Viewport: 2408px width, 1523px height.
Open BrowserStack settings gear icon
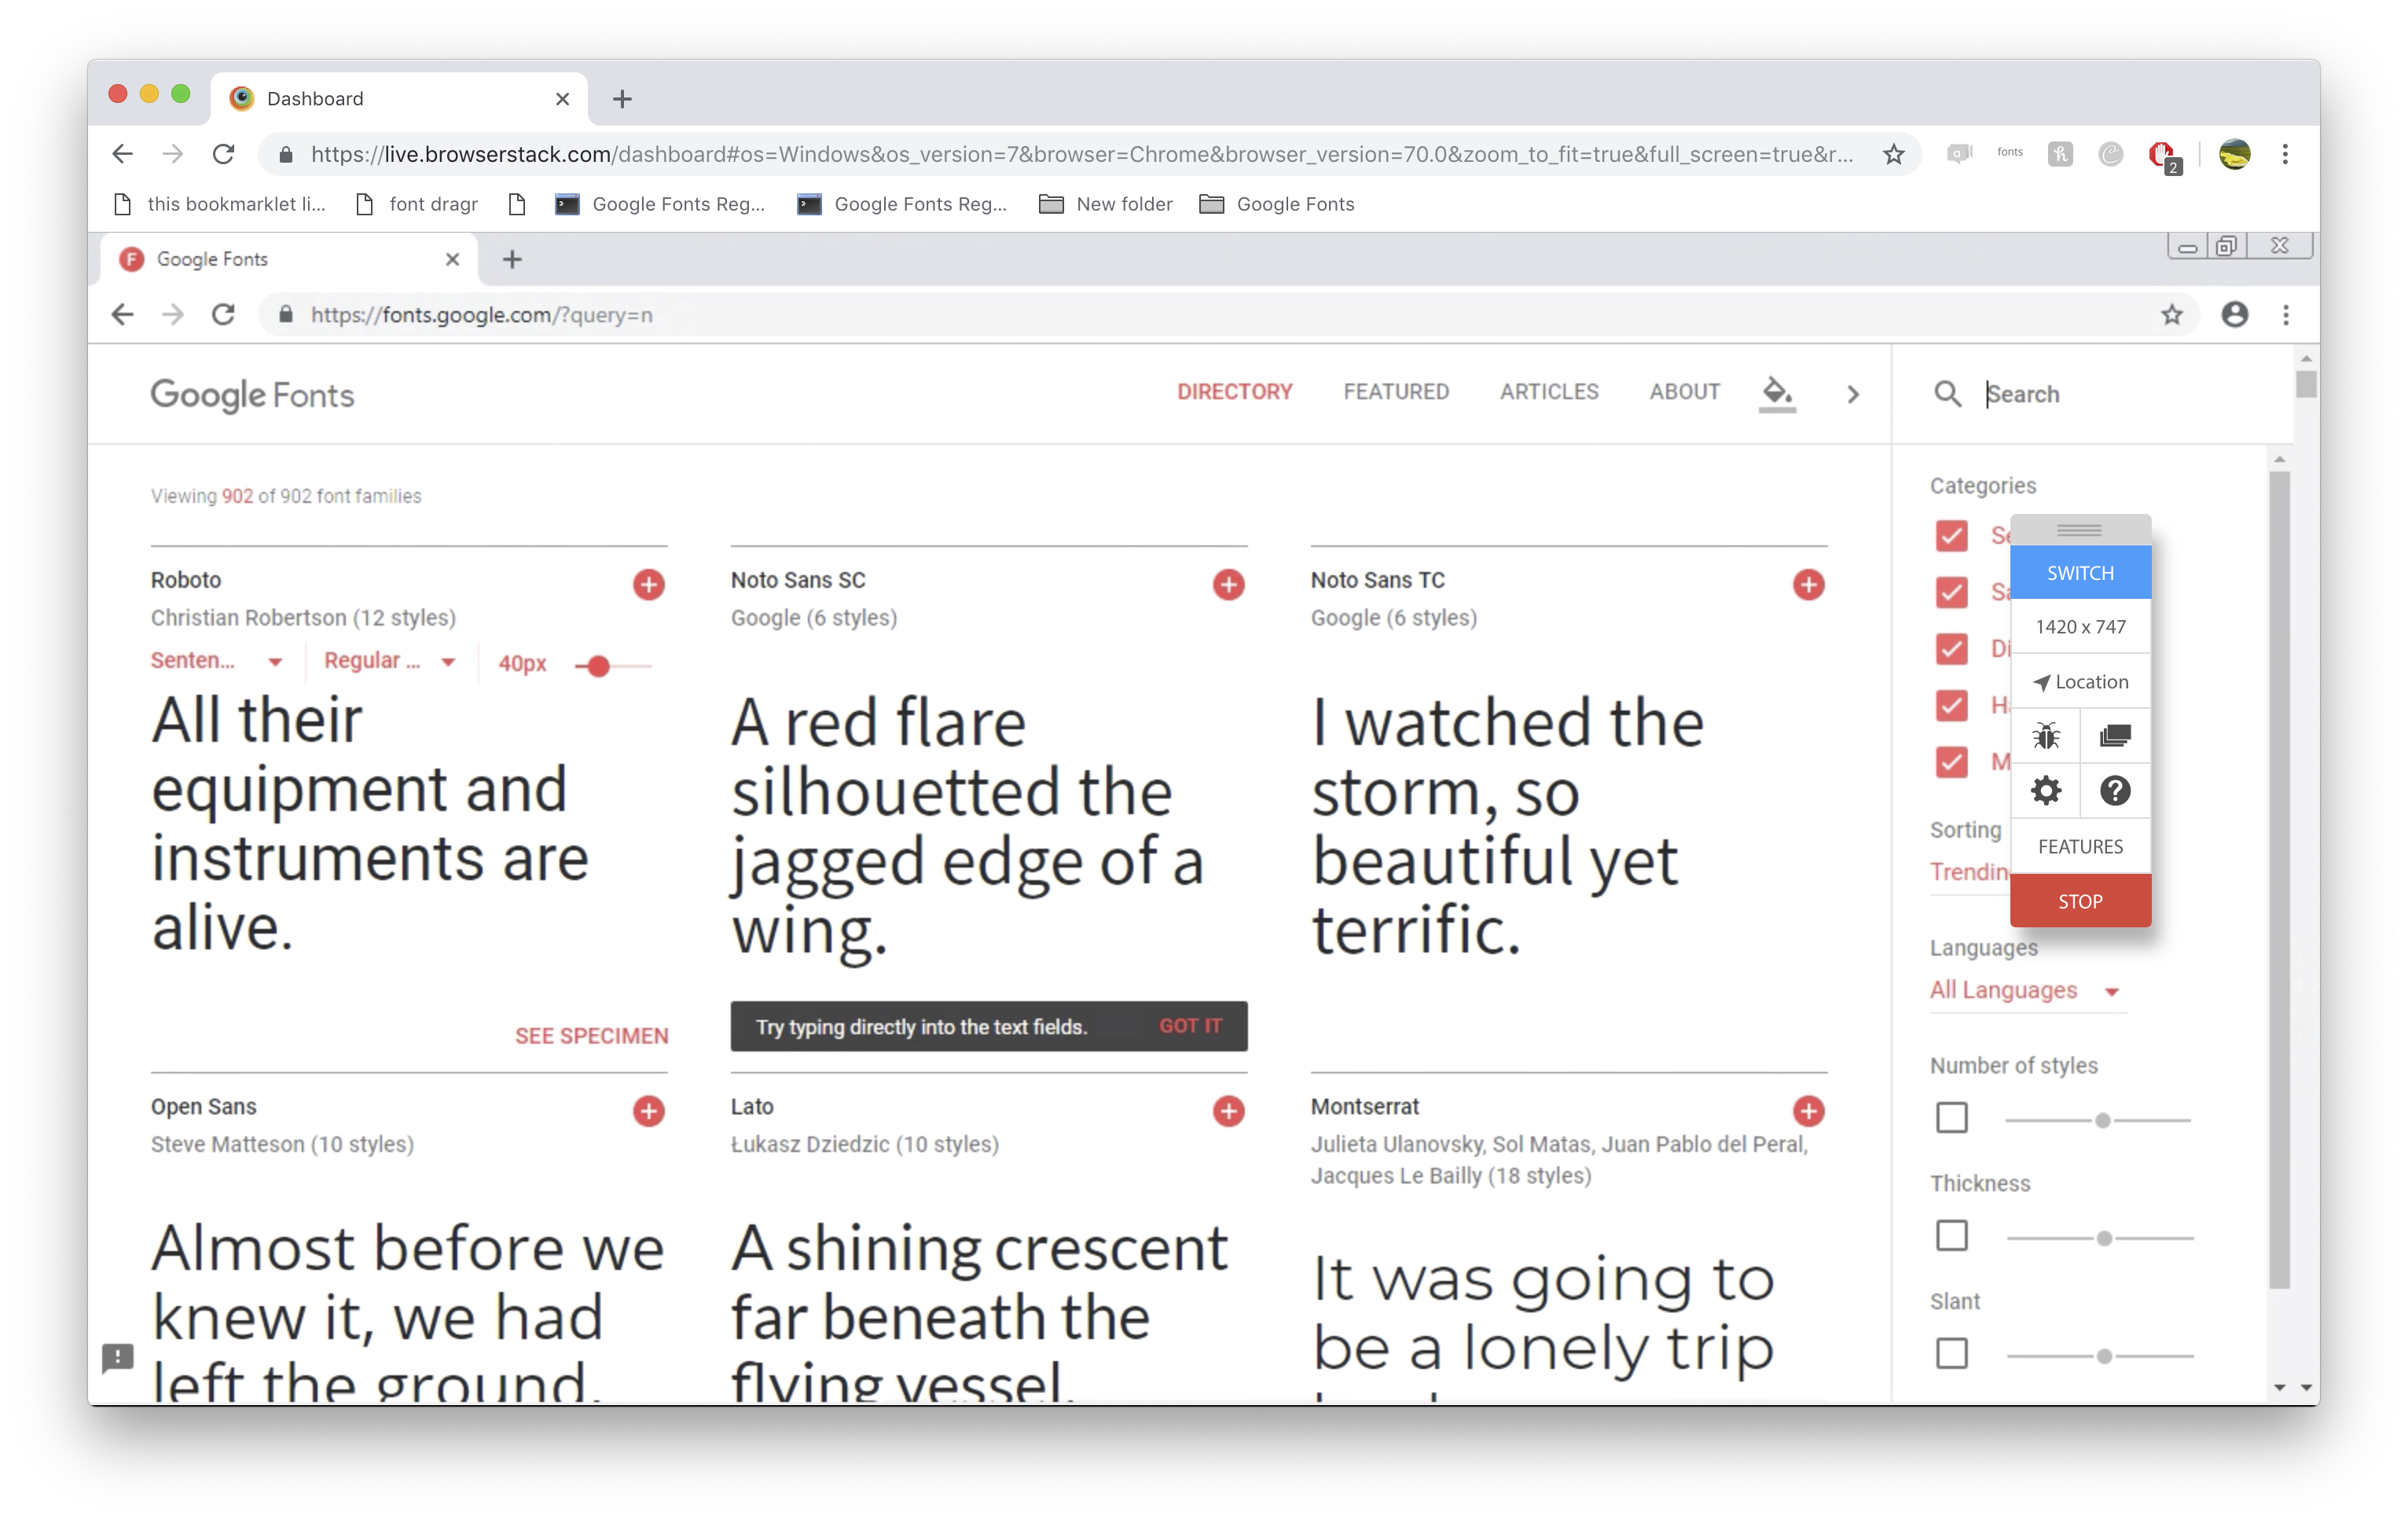click(2046, 791)
